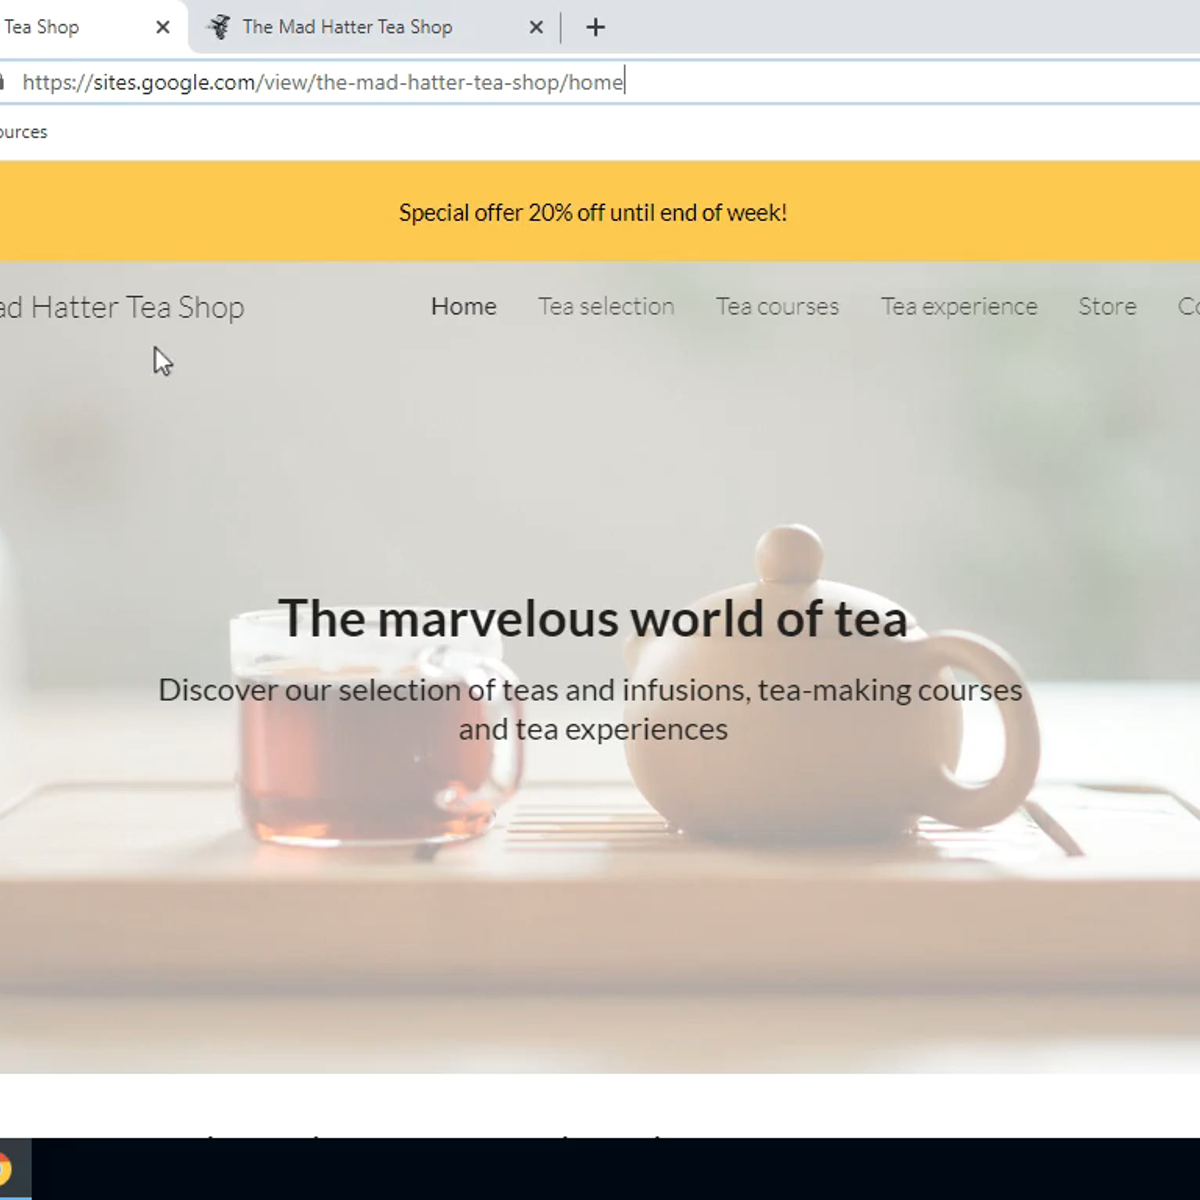Open a new browser tab
This screenshot has height=1200, width=1200.
595,28
